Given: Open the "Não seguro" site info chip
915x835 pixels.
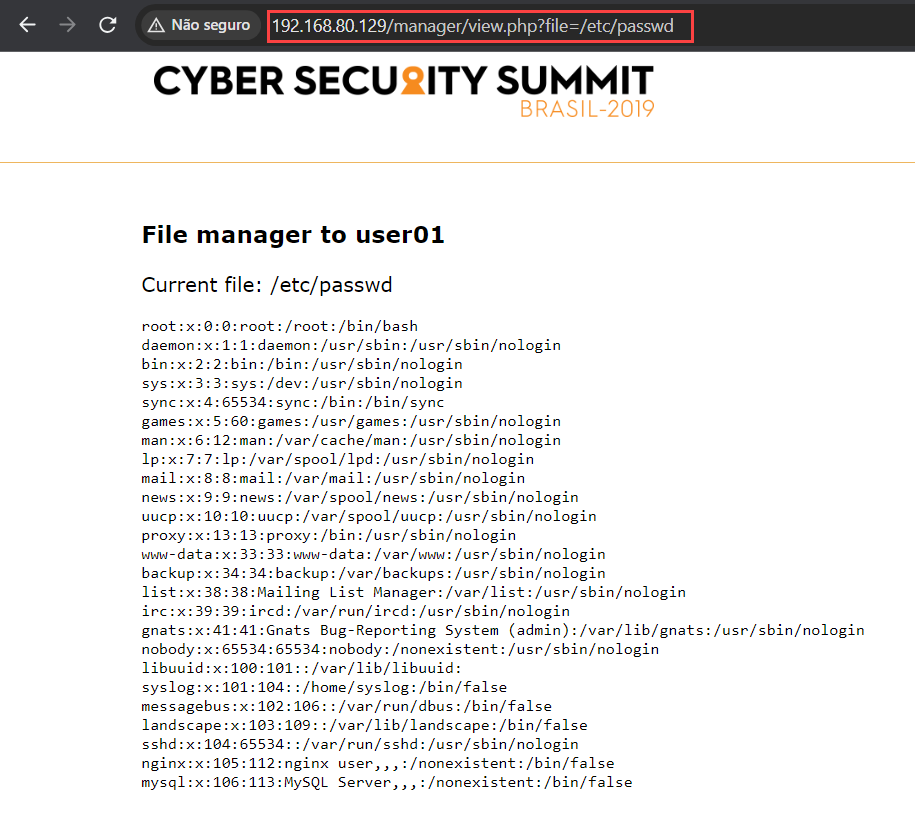Looking at the screenshot, I should point(198,25).
